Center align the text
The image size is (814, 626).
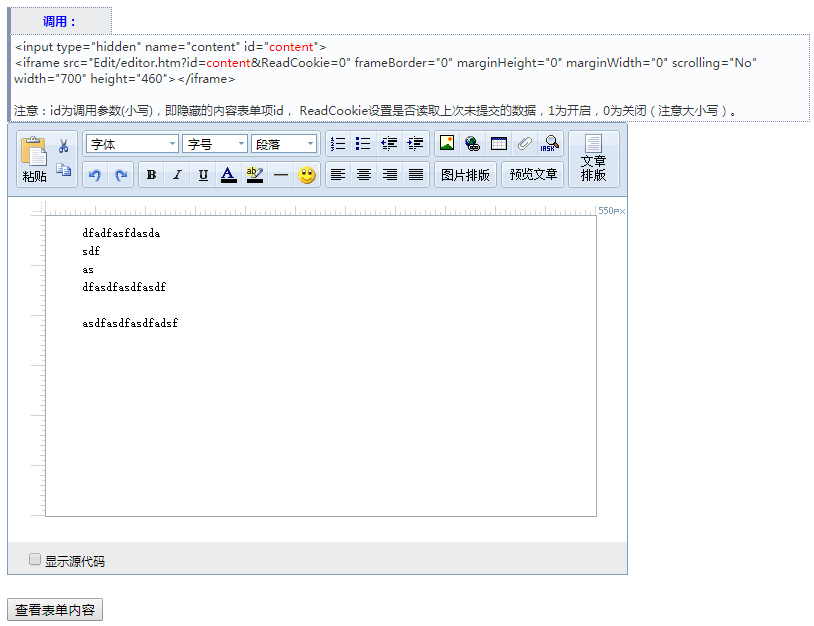pos(364,175)
